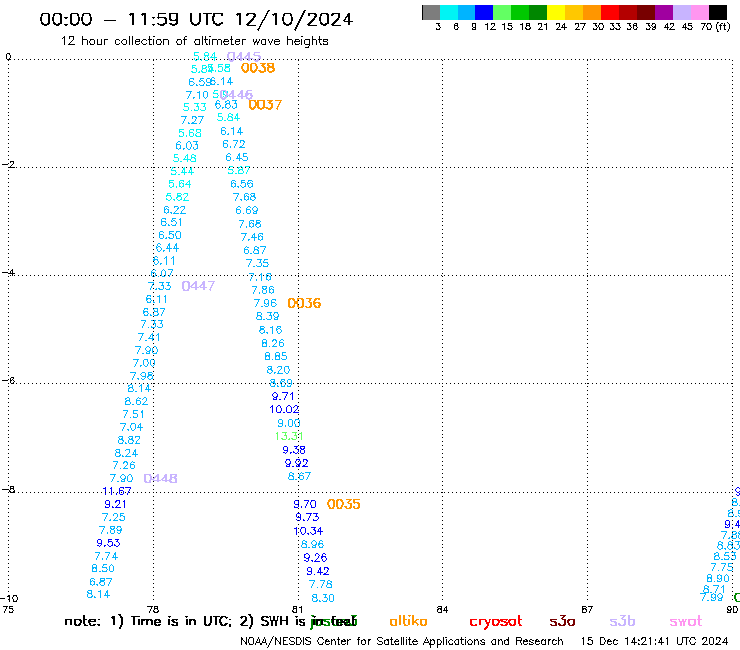Click the 70 (ft) legend label

715,27
